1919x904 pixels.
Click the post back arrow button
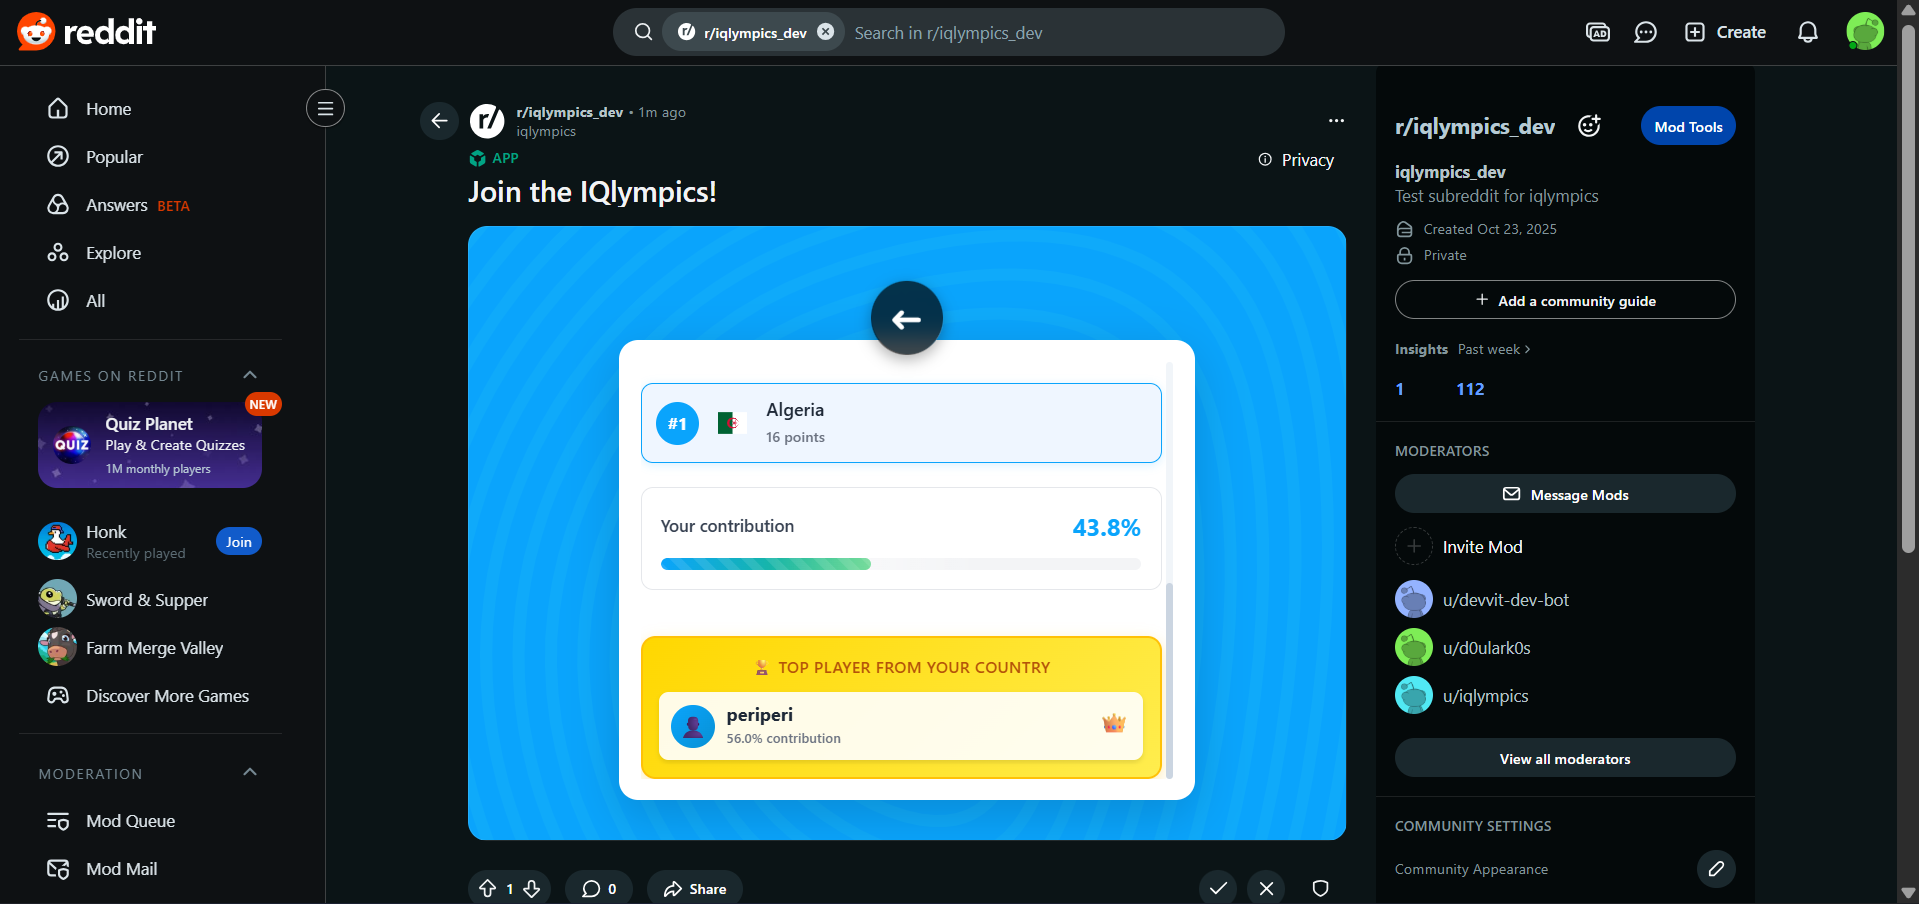point(439,121)
